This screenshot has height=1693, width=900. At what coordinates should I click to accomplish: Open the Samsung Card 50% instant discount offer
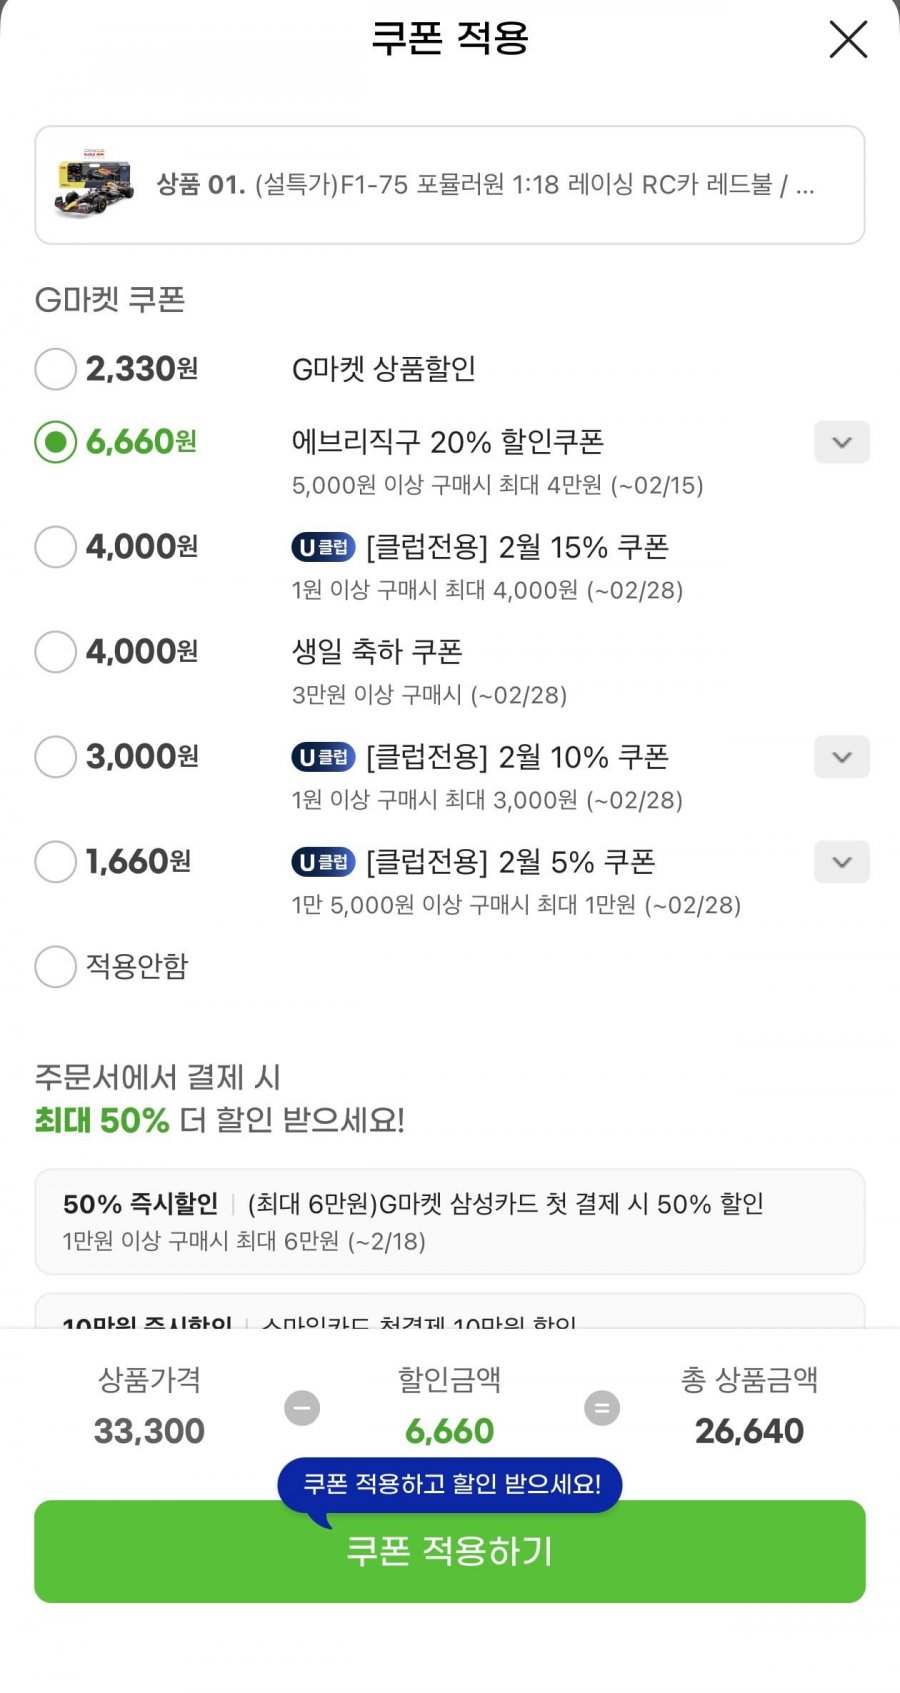[x=449, y=1221]
